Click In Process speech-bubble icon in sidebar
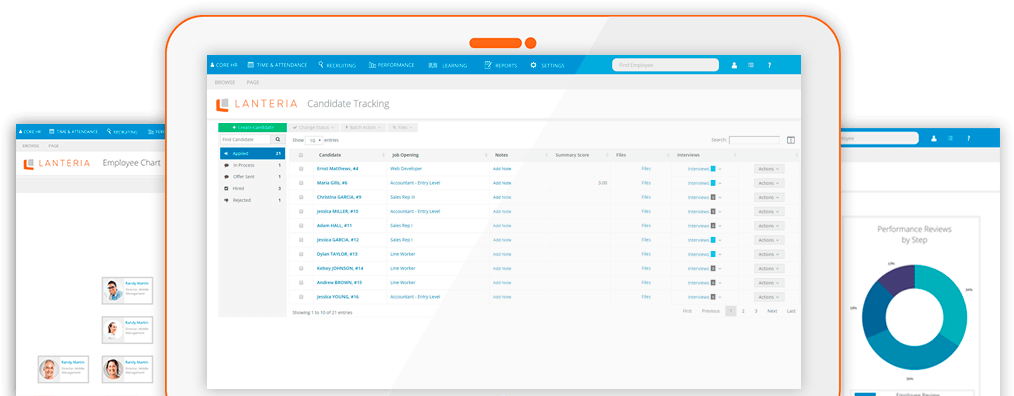Image resolution: width=1014 pixels, height=396 pixels. 226,166
